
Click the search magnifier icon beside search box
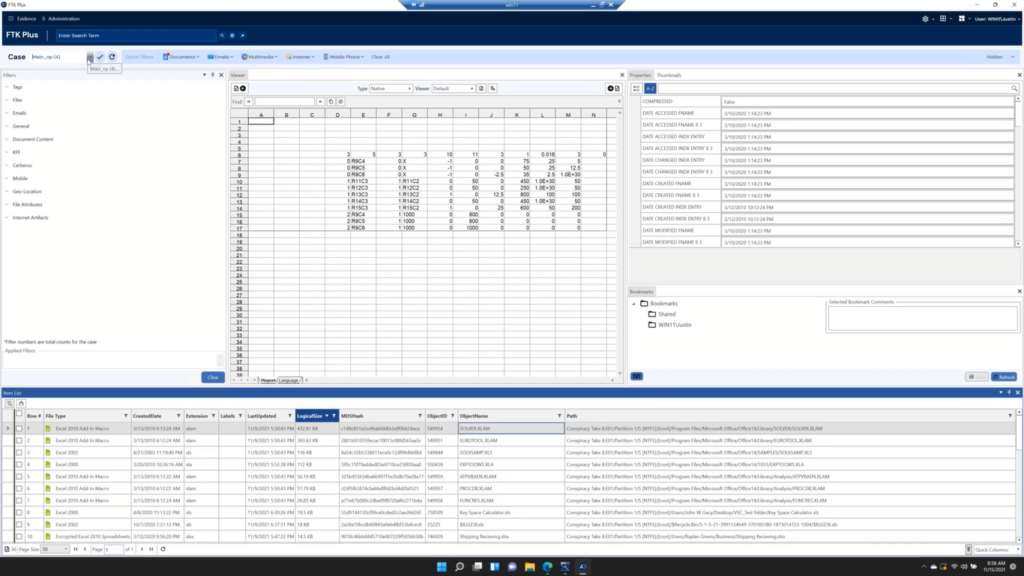(x=220, y=36)
